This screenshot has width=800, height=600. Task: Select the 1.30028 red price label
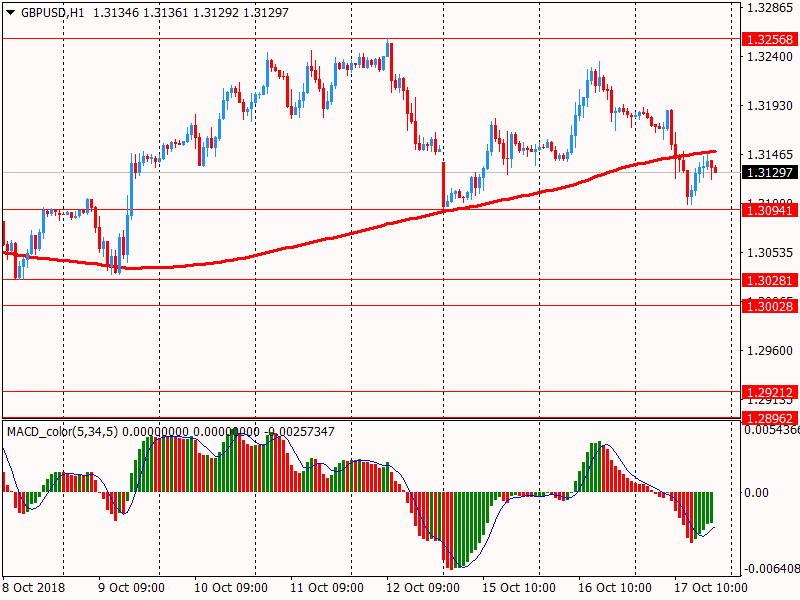coord(770,306)
